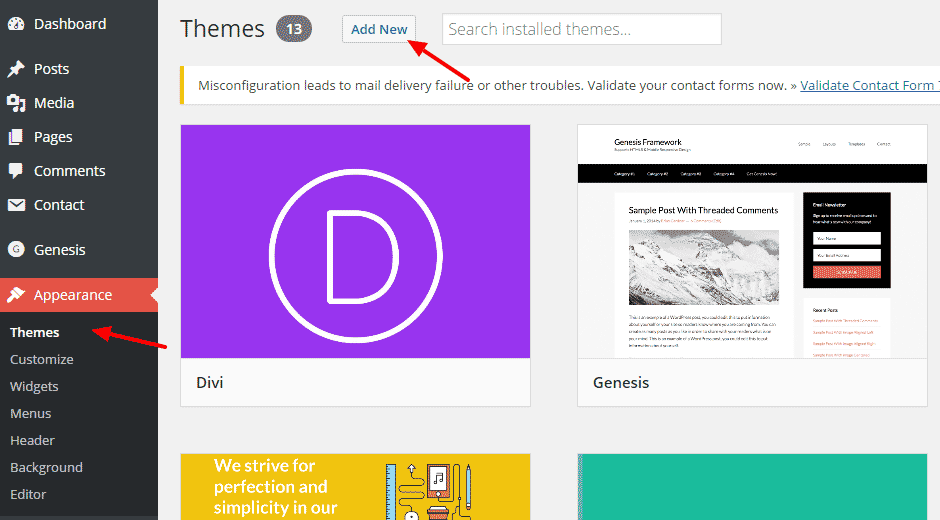The height and width of the screenshot is (520, 940).
Task: Click the Add New theme button
Action: (x=379, y=29)
